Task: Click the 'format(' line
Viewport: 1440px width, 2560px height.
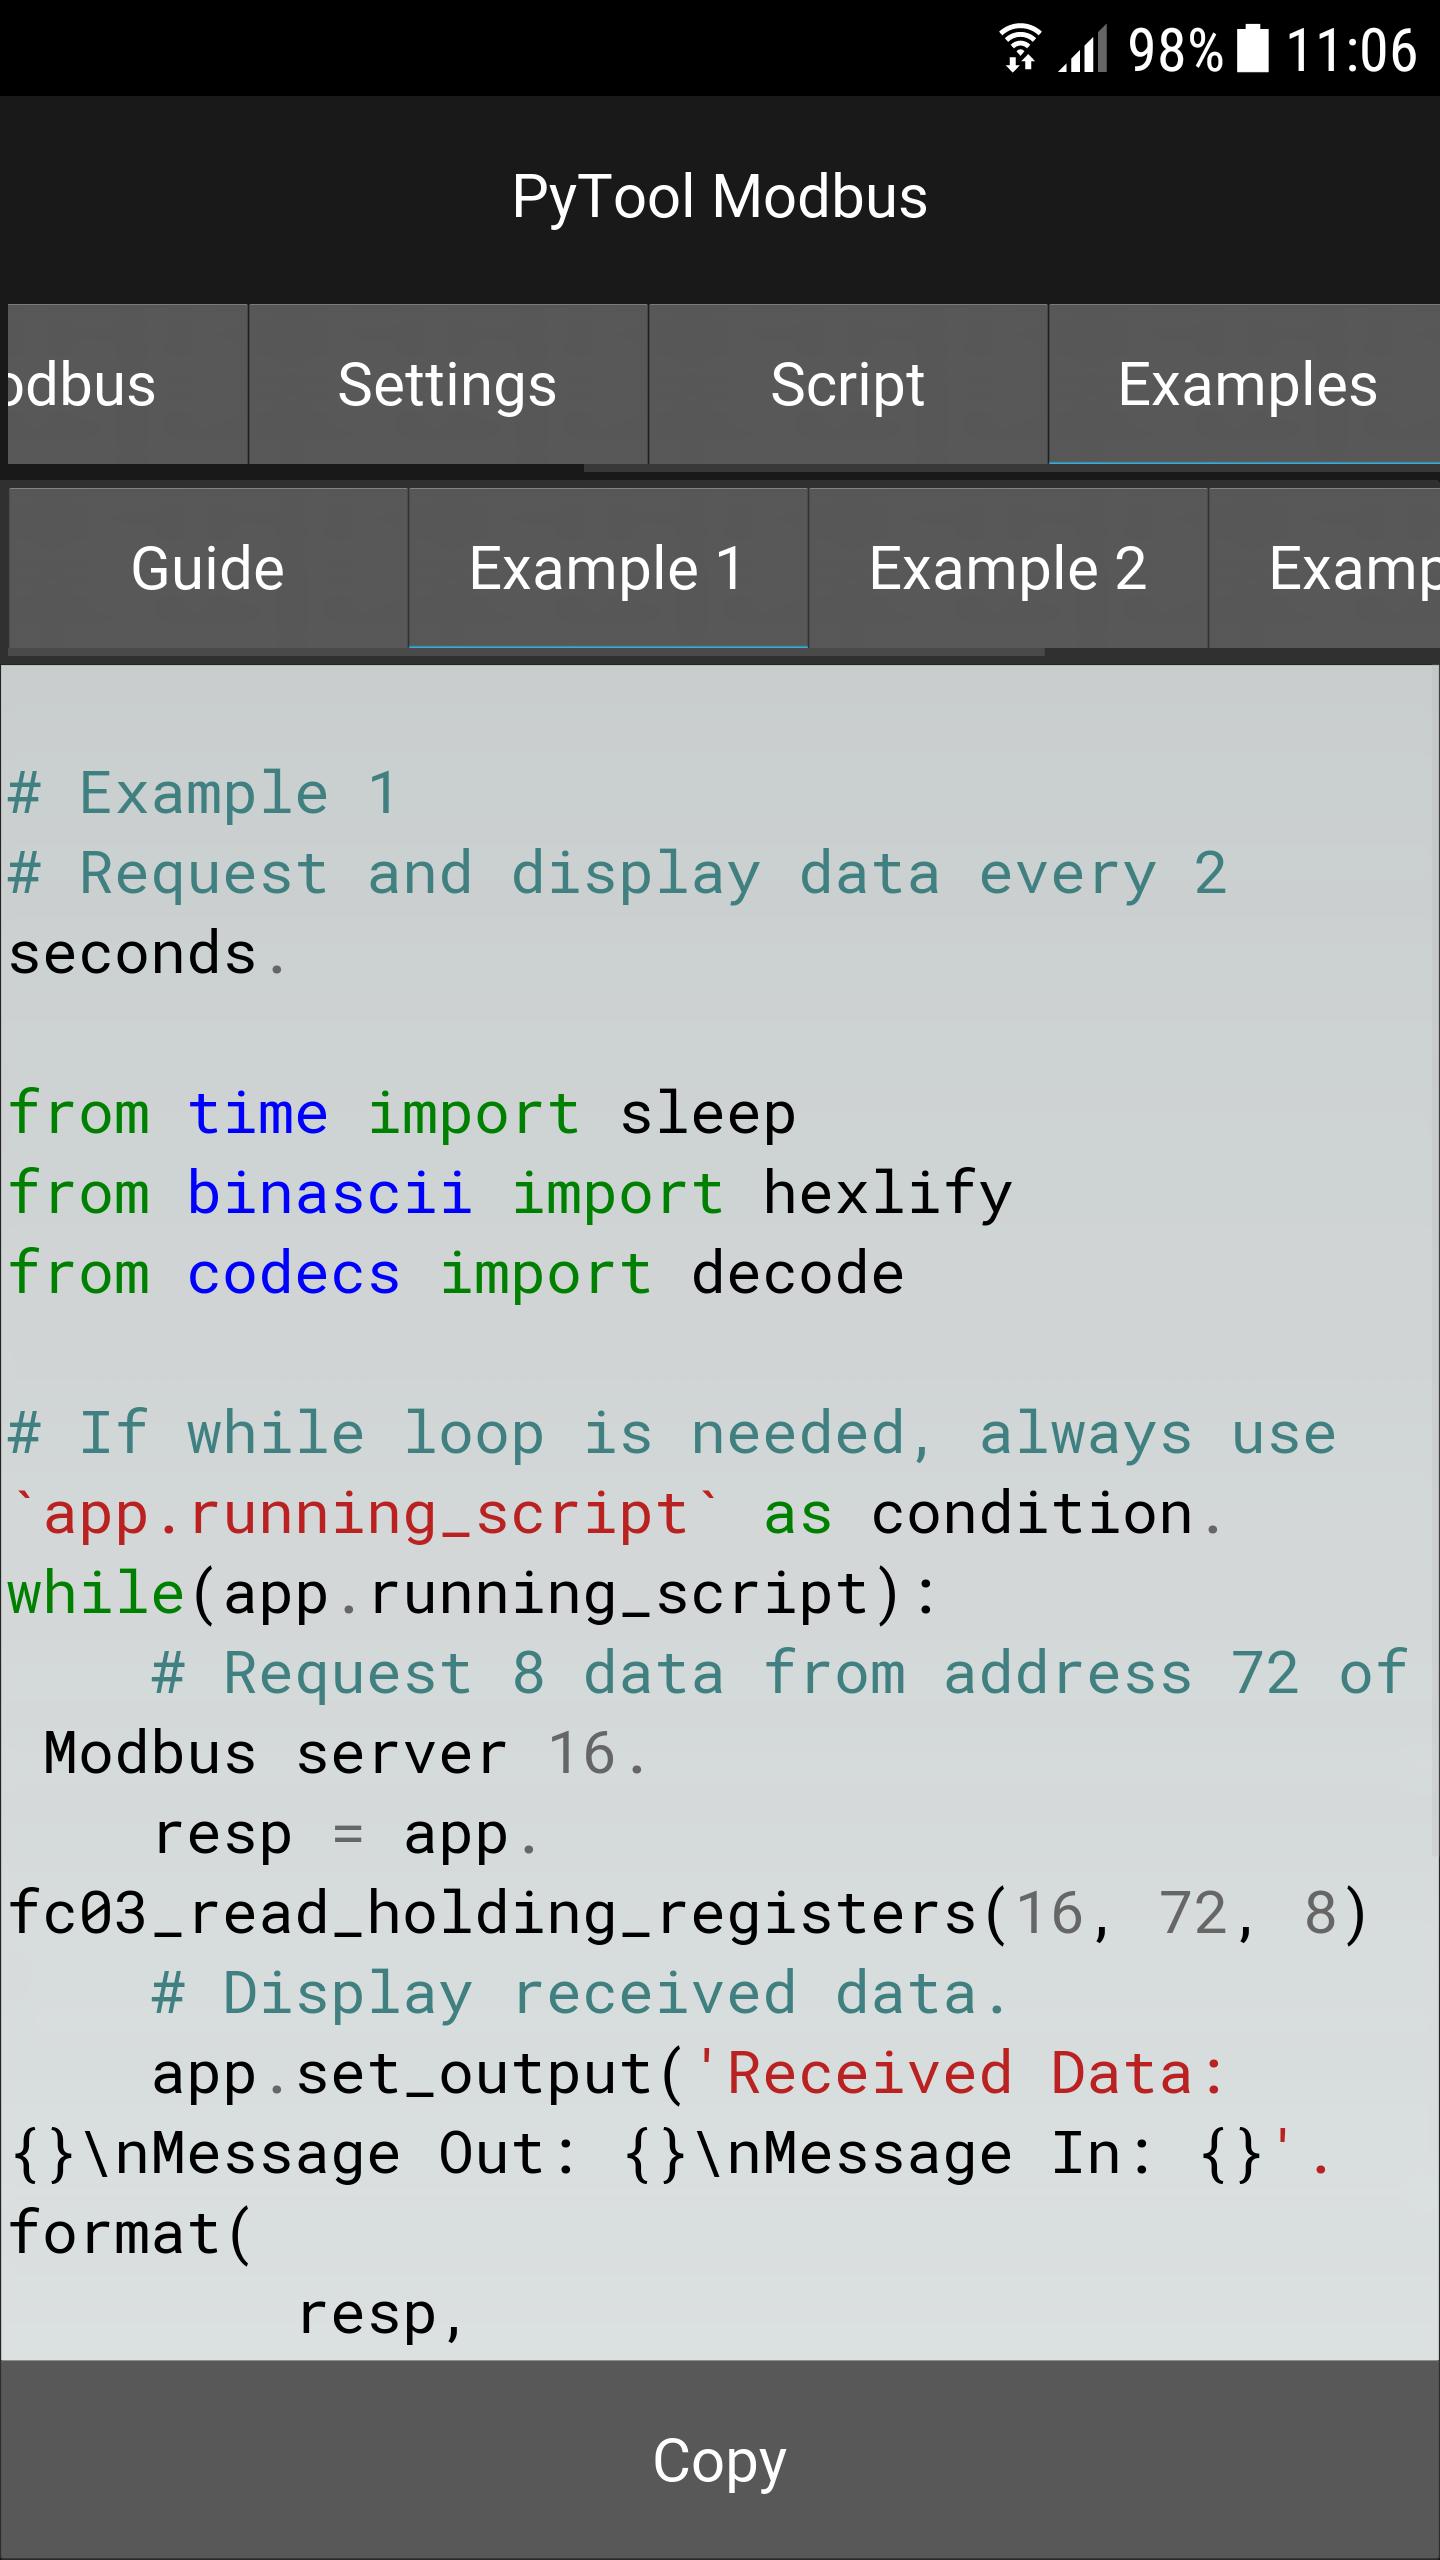Action: click(130, 2234)
